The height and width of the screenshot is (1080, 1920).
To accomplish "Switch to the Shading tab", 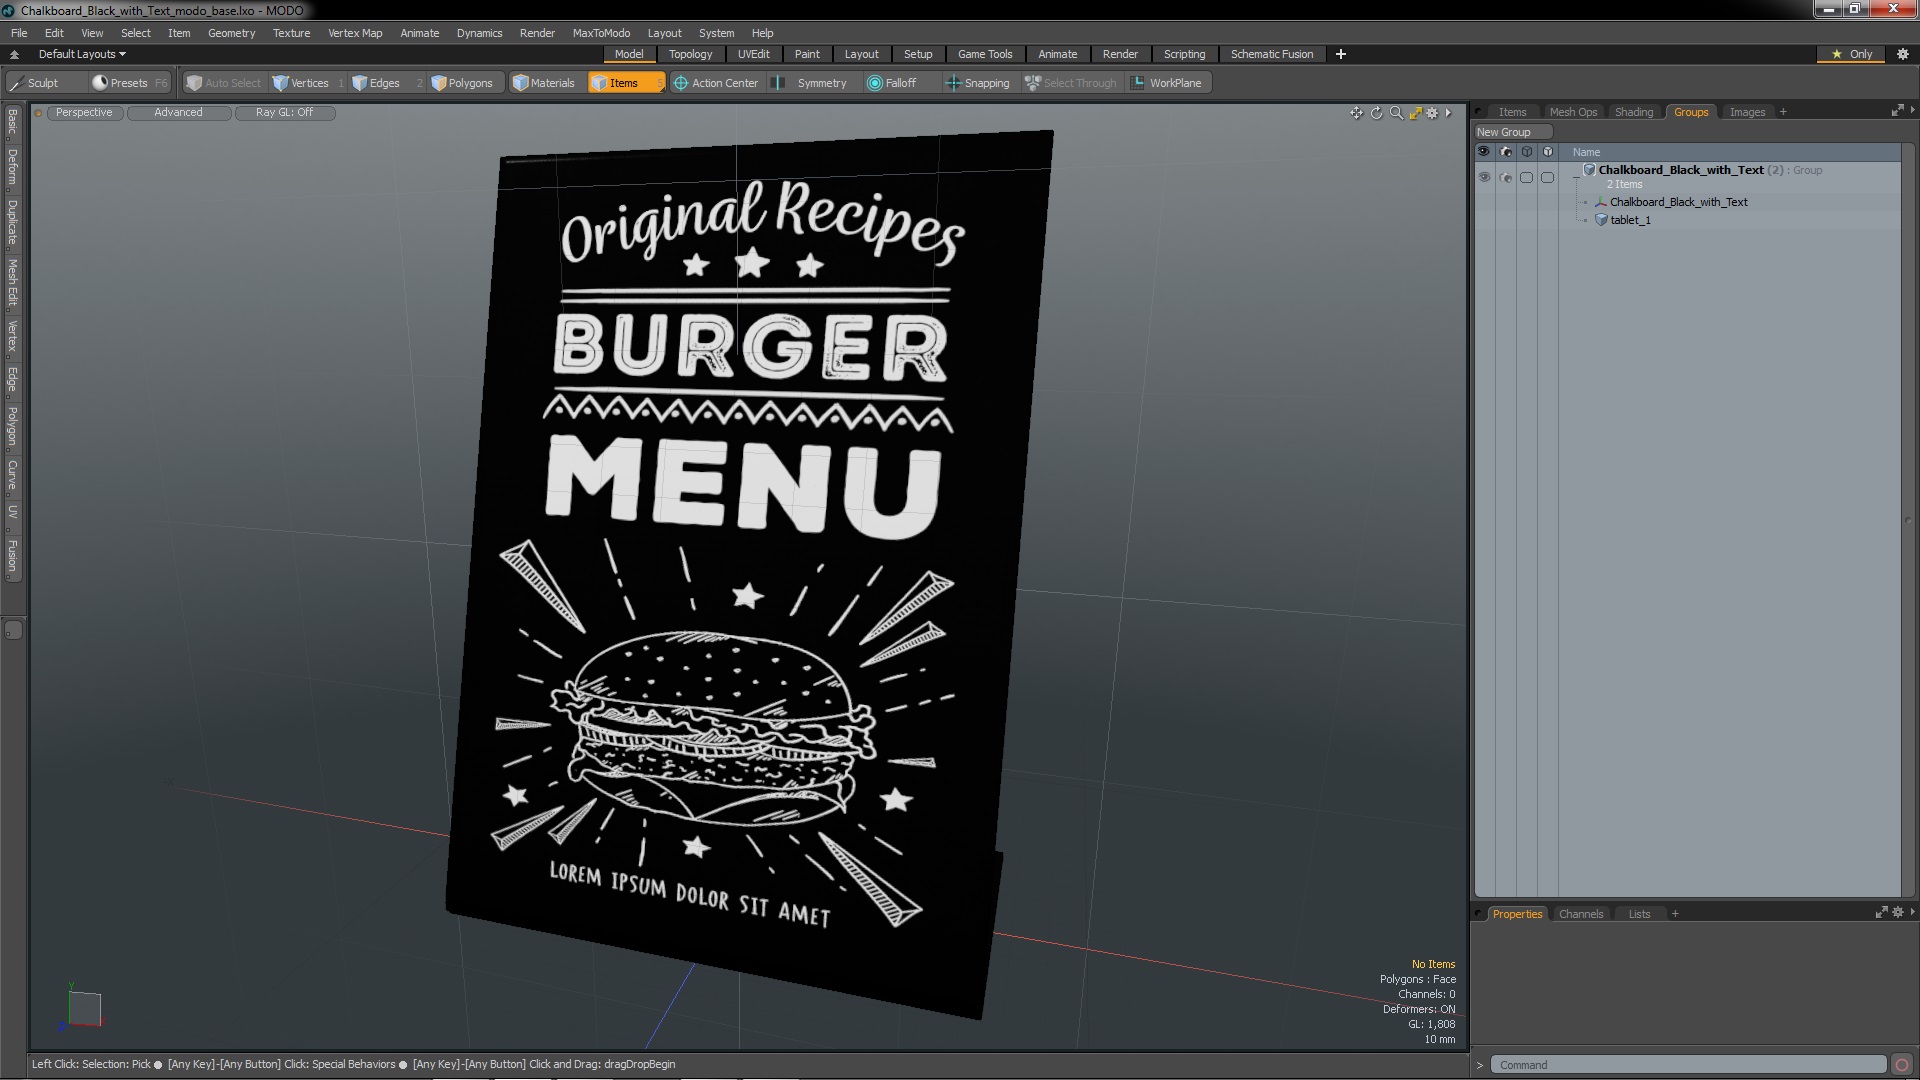I will pos(1633,112).
